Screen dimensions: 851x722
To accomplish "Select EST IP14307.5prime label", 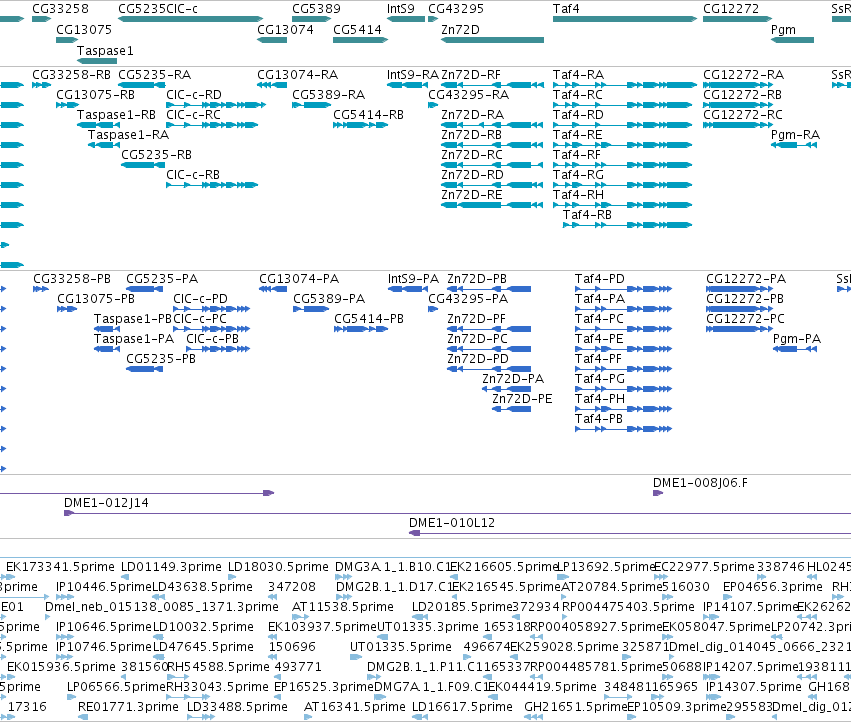I will point(753,687).
